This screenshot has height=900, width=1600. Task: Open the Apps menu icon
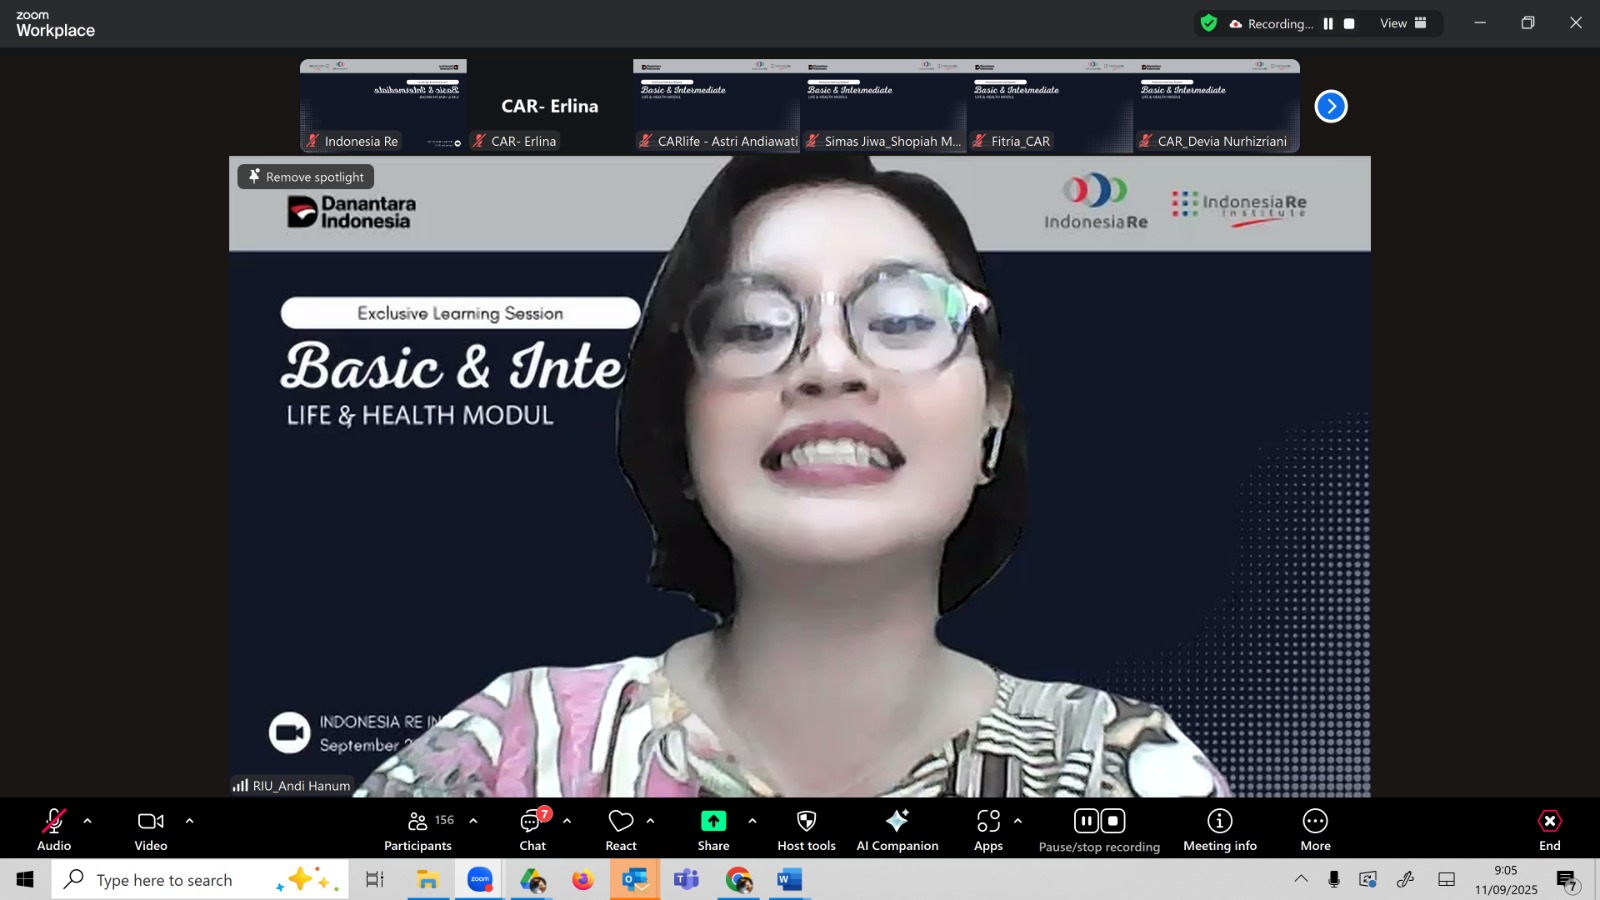(x=988, y=829)
